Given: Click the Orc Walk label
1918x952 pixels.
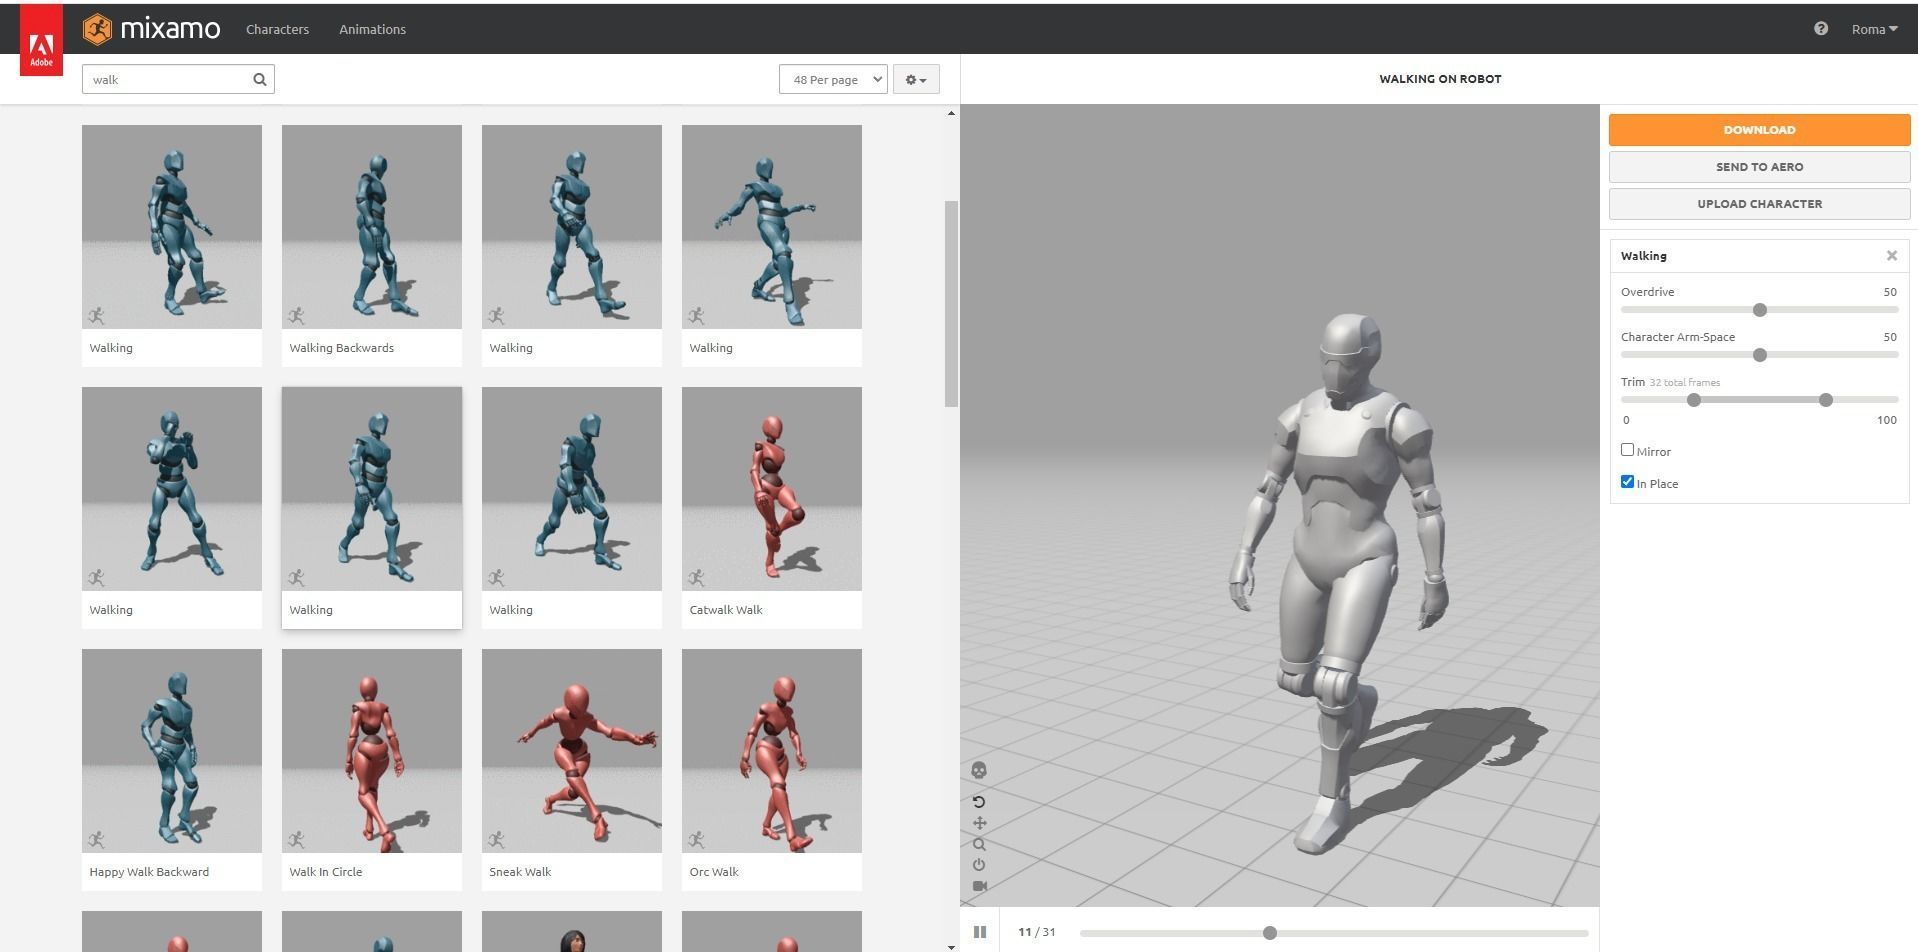Looking at the screenshot, I should pos(714,872).
